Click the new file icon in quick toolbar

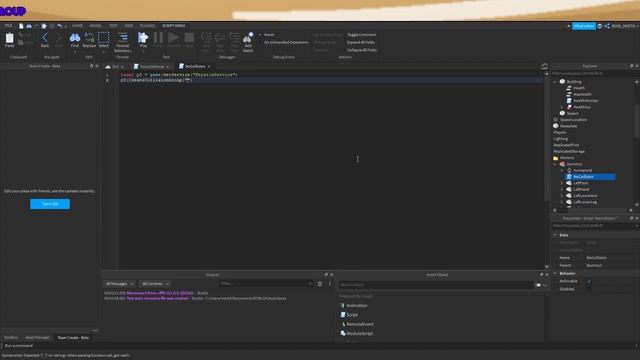coord(21,26)
